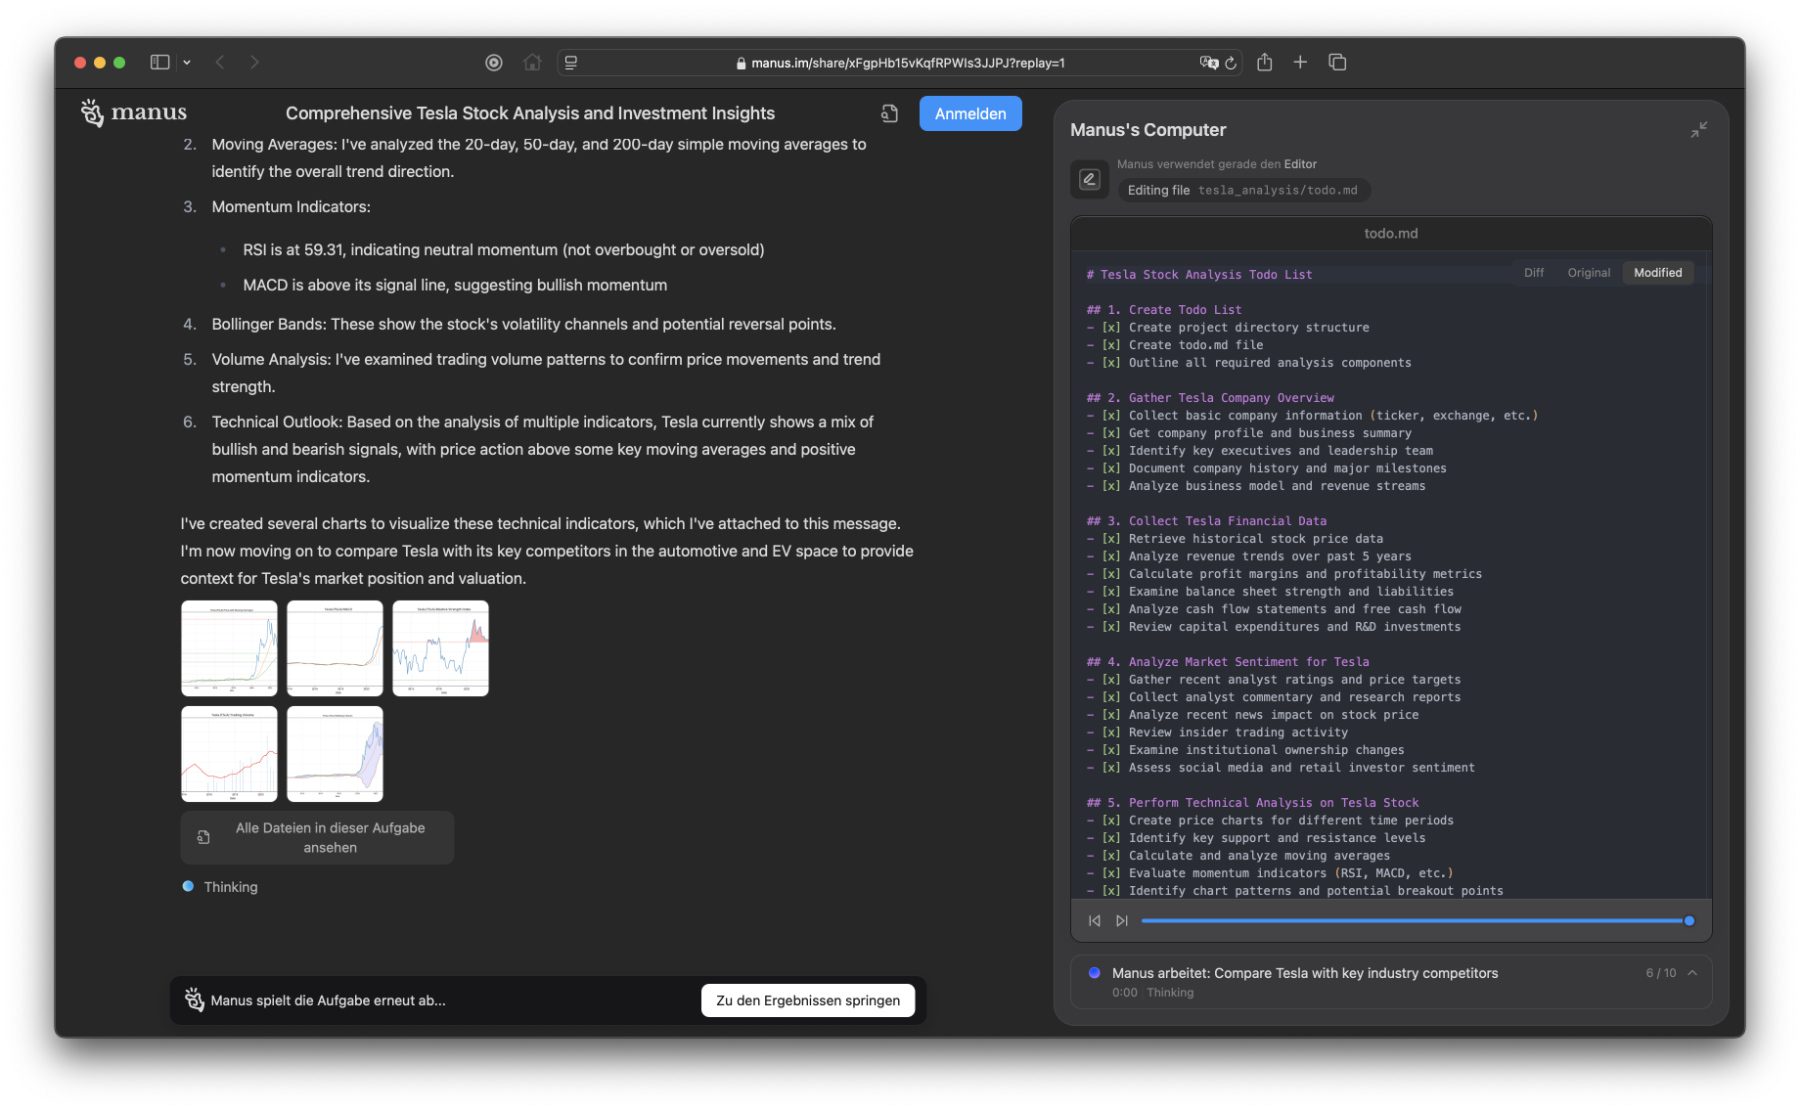This screenshot has height=1110, width=1800.
Task: Click the Editor pencil icon
Action: click(x=1089, y=179)
